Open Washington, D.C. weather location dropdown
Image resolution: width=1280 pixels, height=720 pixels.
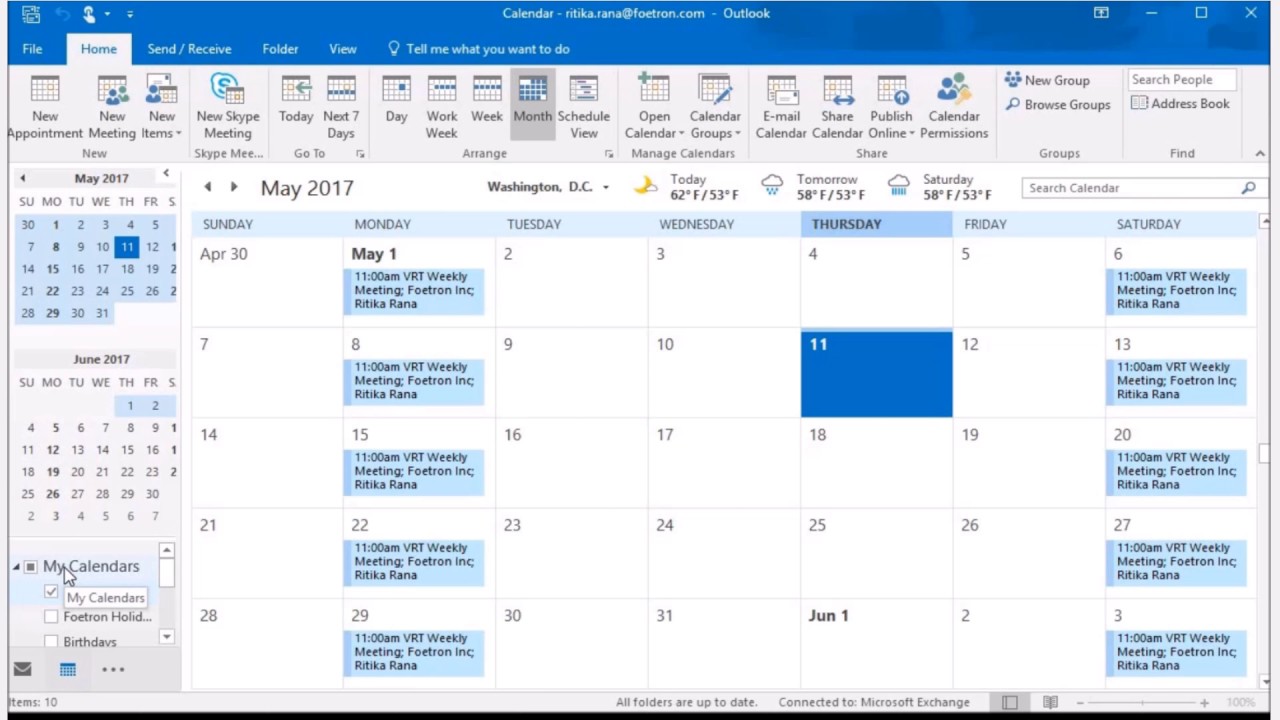point(605,188)
